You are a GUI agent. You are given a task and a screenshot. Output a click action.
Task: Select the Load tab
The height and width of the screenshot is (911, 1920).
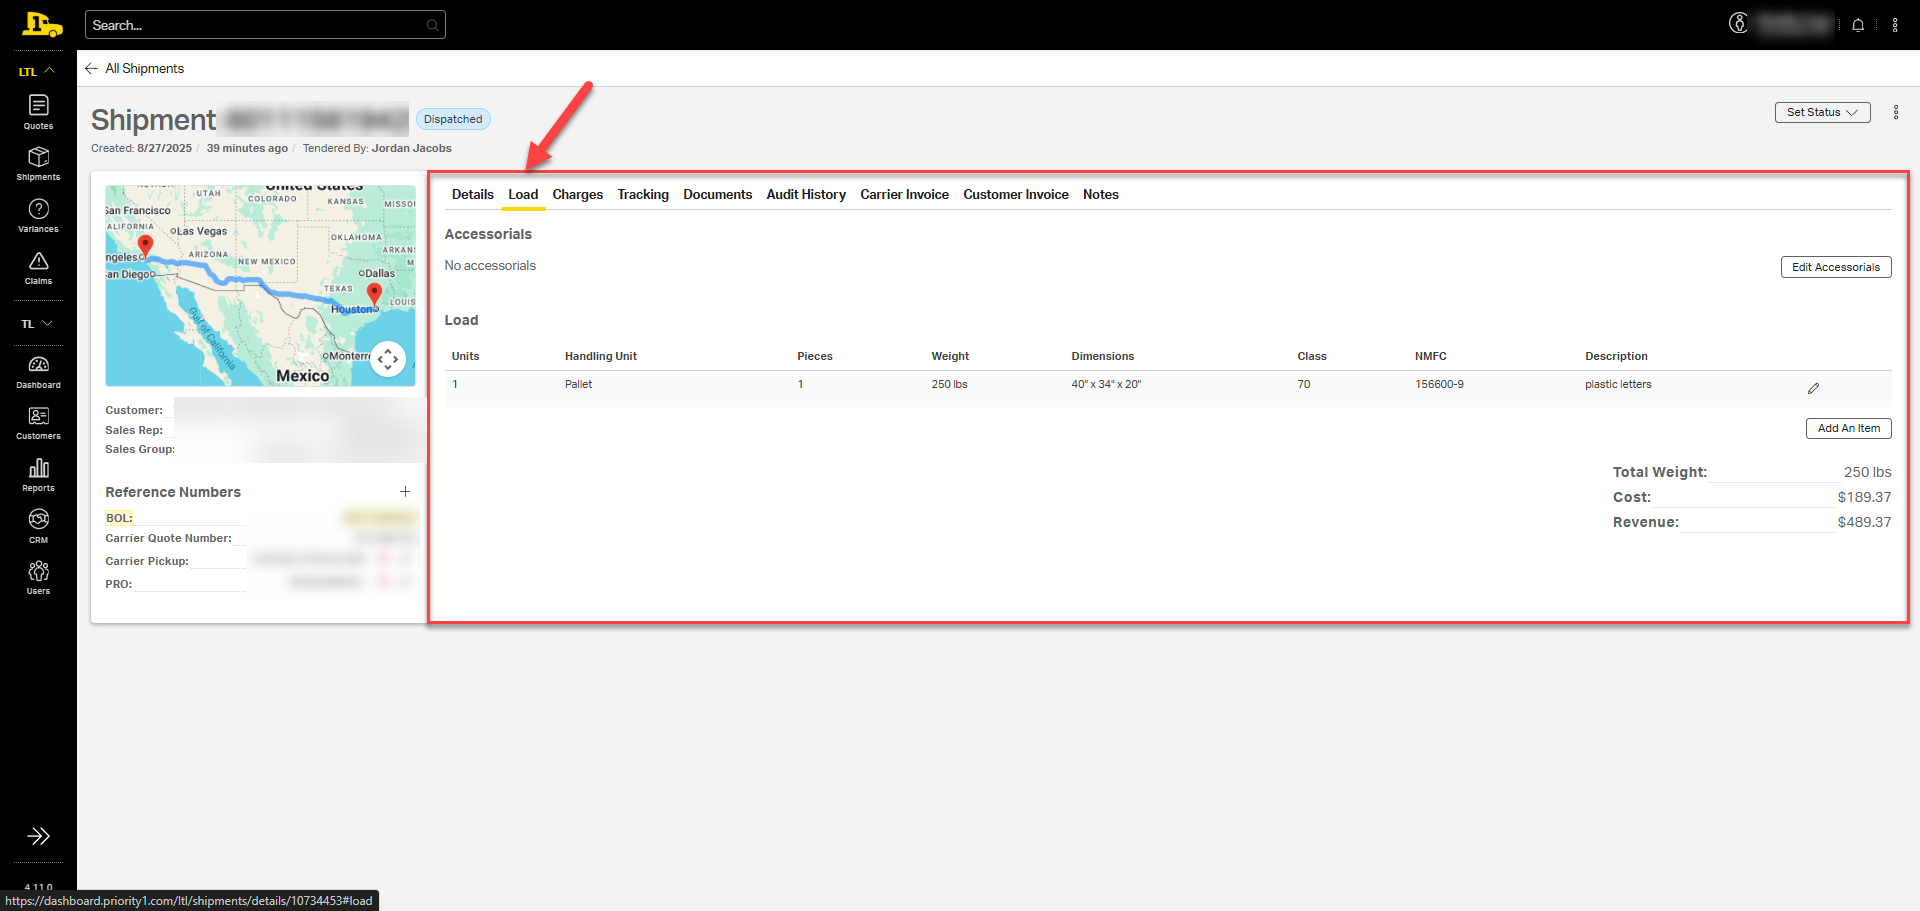pos(523,194)
